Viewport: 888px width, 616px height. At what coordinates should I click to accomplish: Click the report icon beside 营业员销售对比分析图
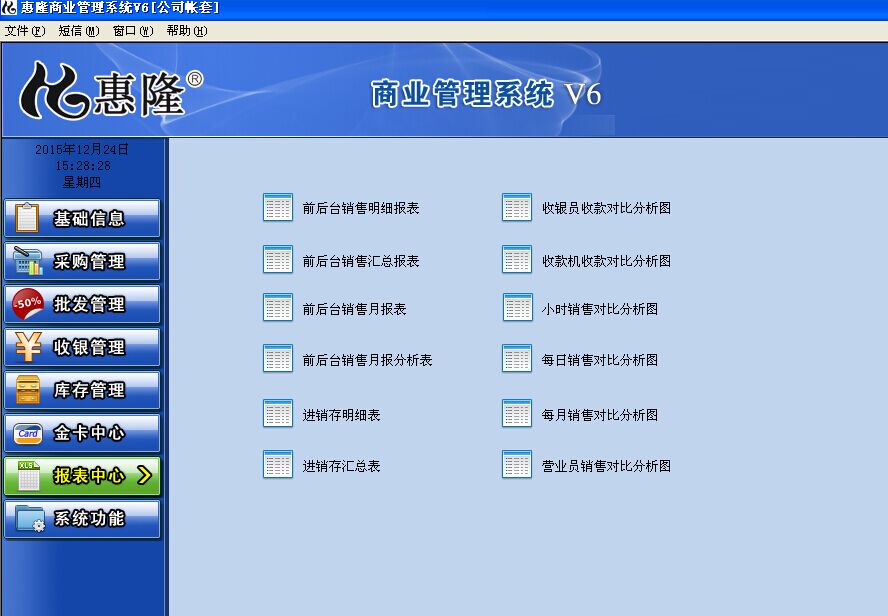516,464
